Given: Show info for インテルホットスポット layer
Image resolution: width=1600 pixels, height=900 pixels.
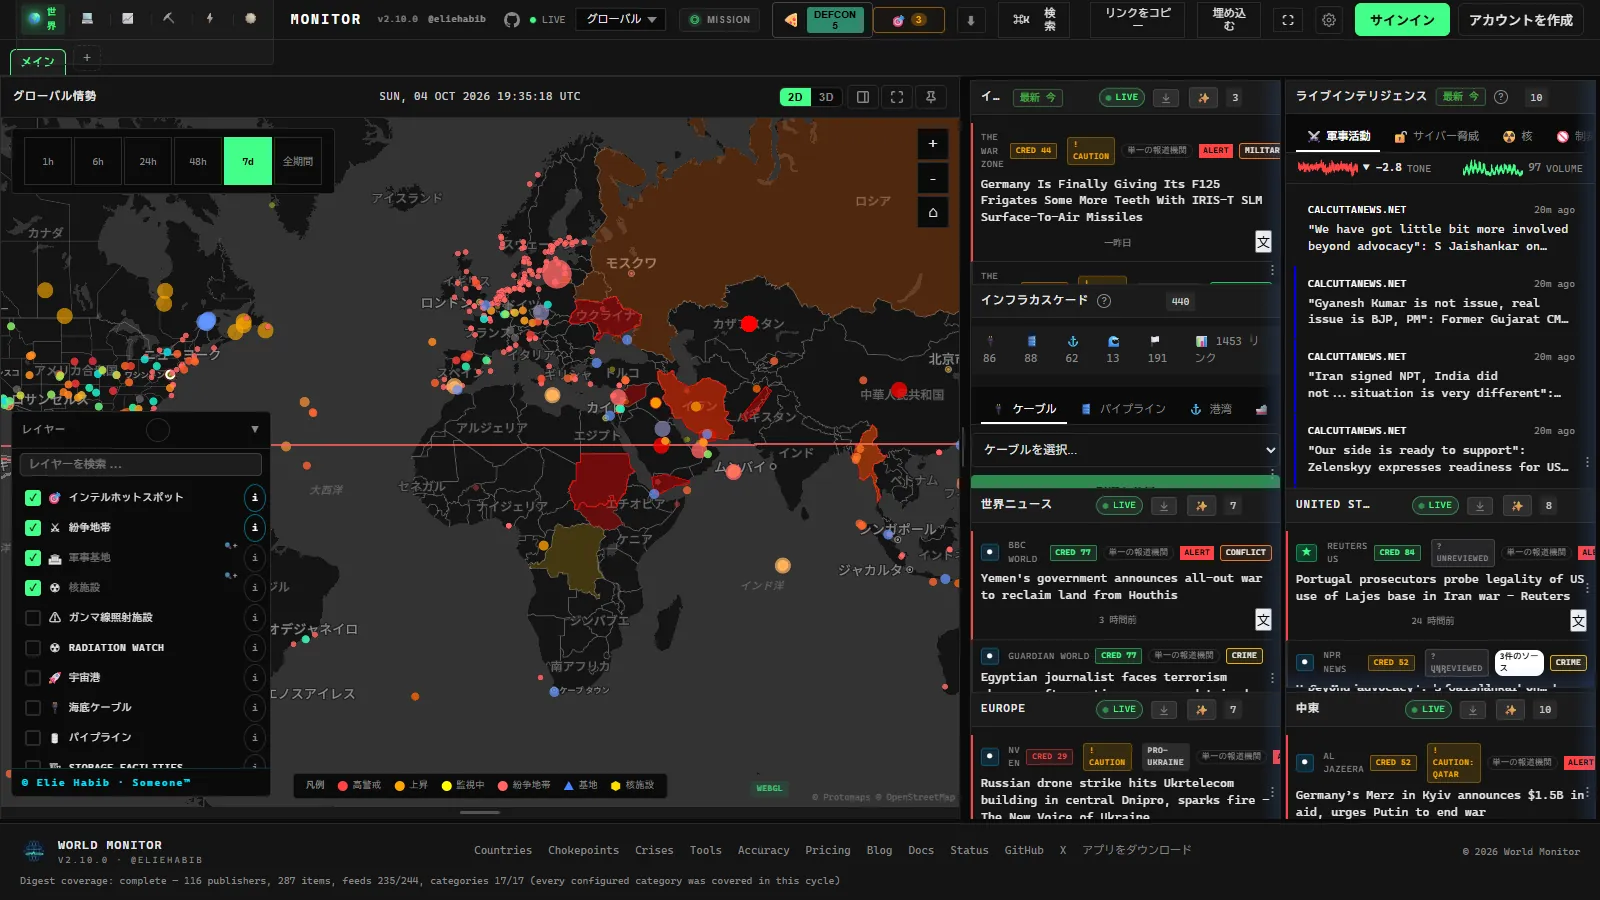Looking at the screenshot, I should tap(254, 497).
